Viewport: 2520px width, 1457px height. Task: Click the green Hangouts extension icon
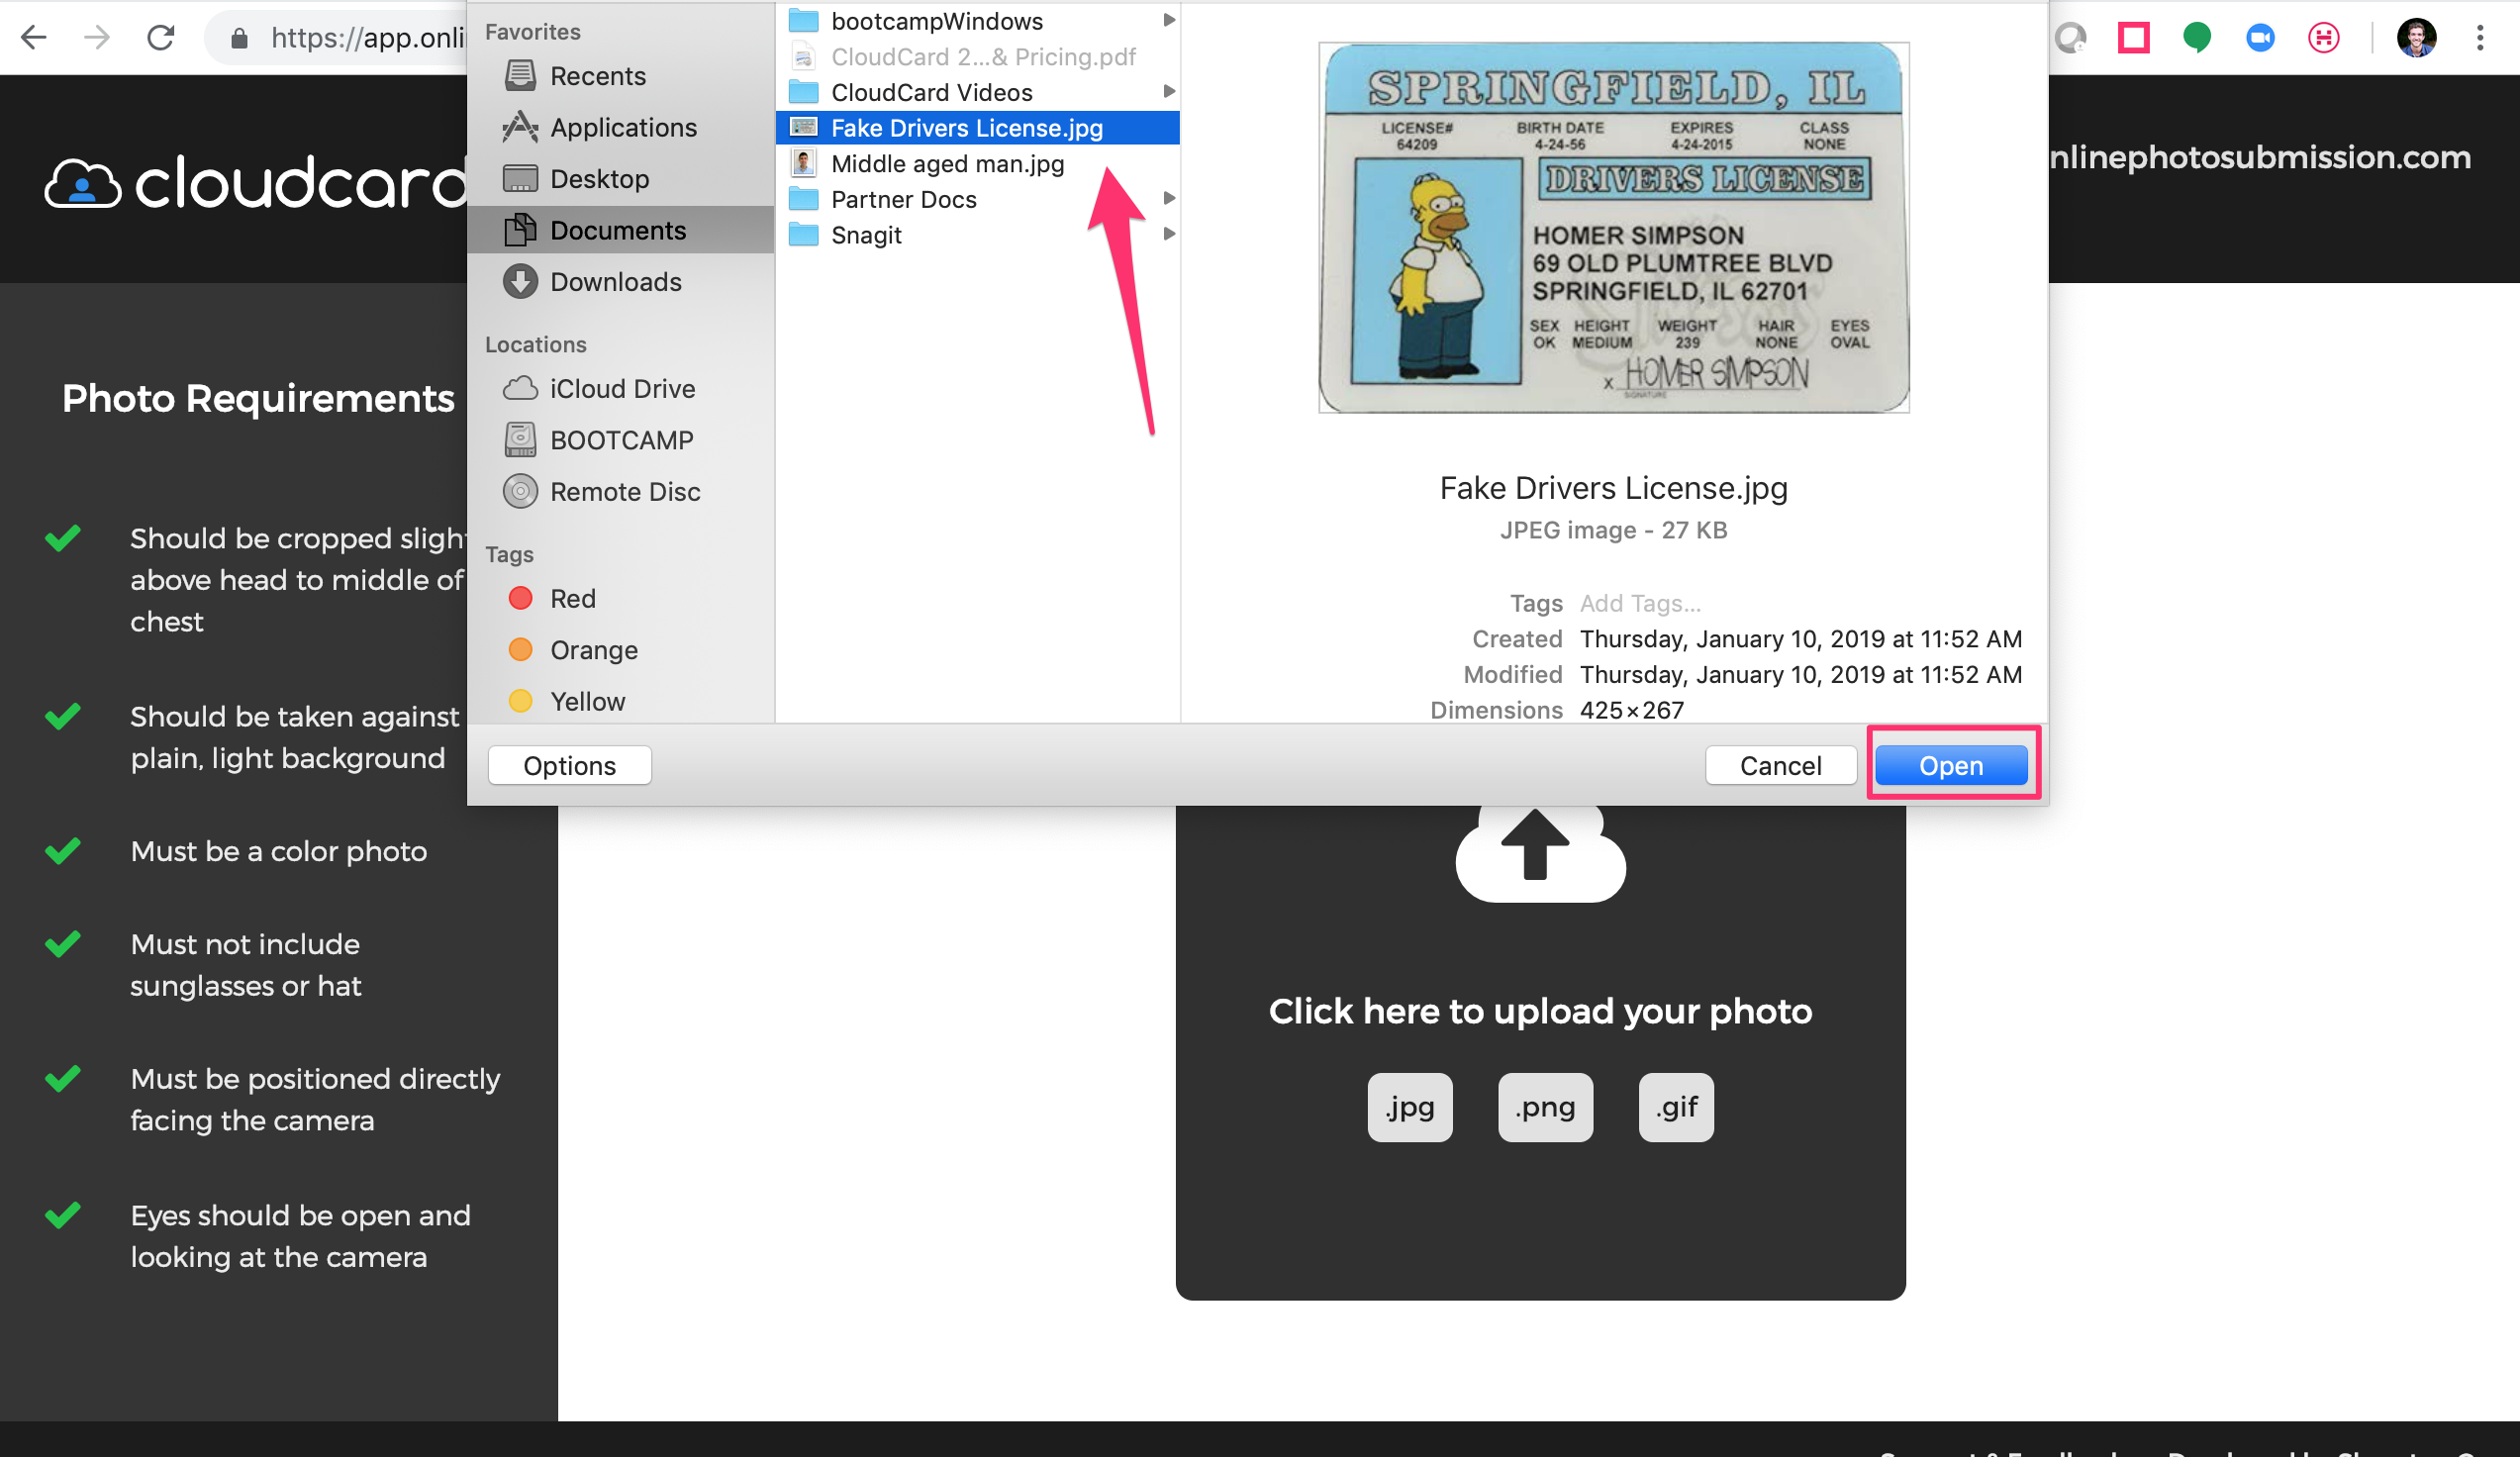click(x=2197, y=38)
